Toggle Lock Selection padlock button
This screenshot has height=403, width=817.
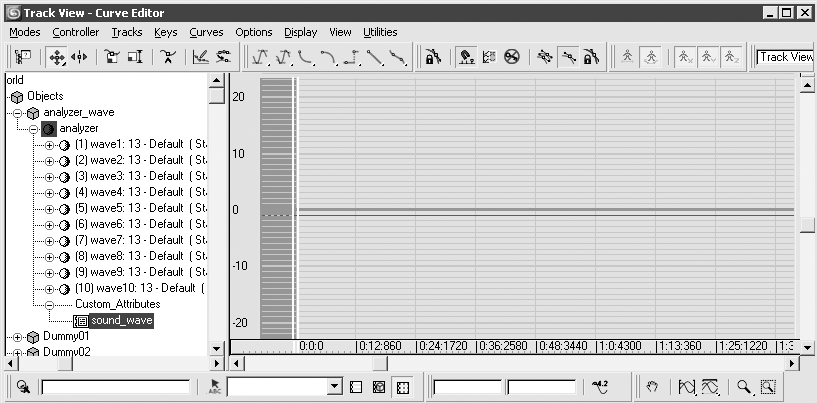point(433,57)
